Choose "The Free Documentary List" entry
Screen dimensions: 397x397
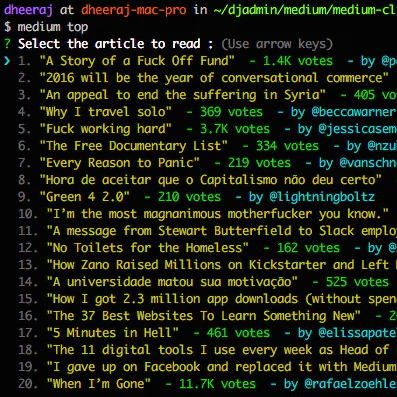(133, 146)
